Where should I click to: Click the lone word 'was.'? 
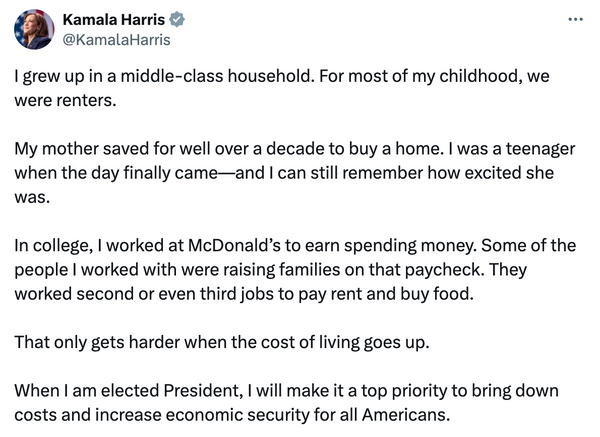click(x=32, y=198)
